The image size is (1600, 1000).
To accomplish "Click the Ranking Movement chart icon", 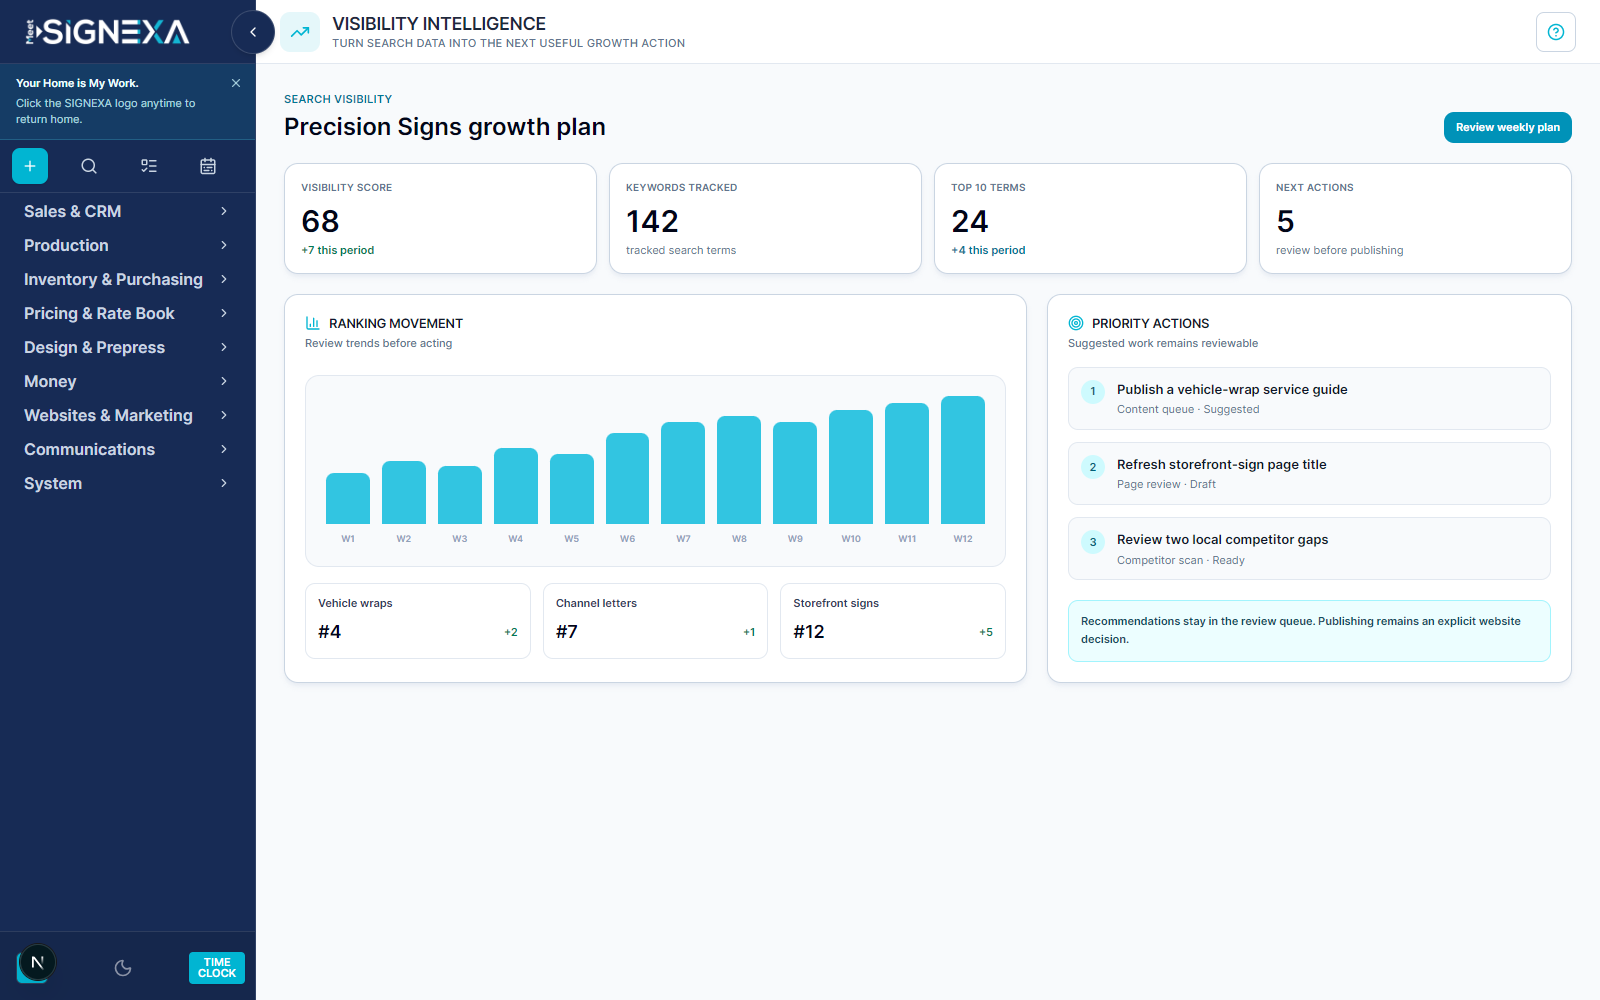I will (313, 323).
